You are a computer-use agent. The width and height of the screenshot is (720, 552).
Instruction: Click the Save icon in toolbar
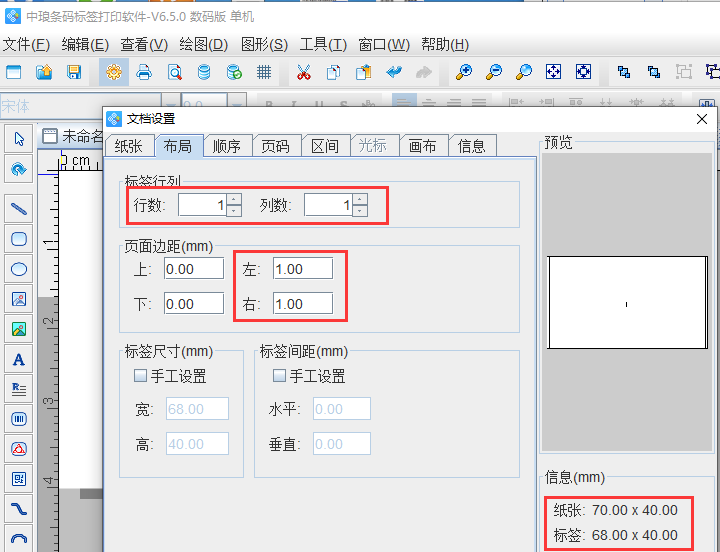pos(74,72)
